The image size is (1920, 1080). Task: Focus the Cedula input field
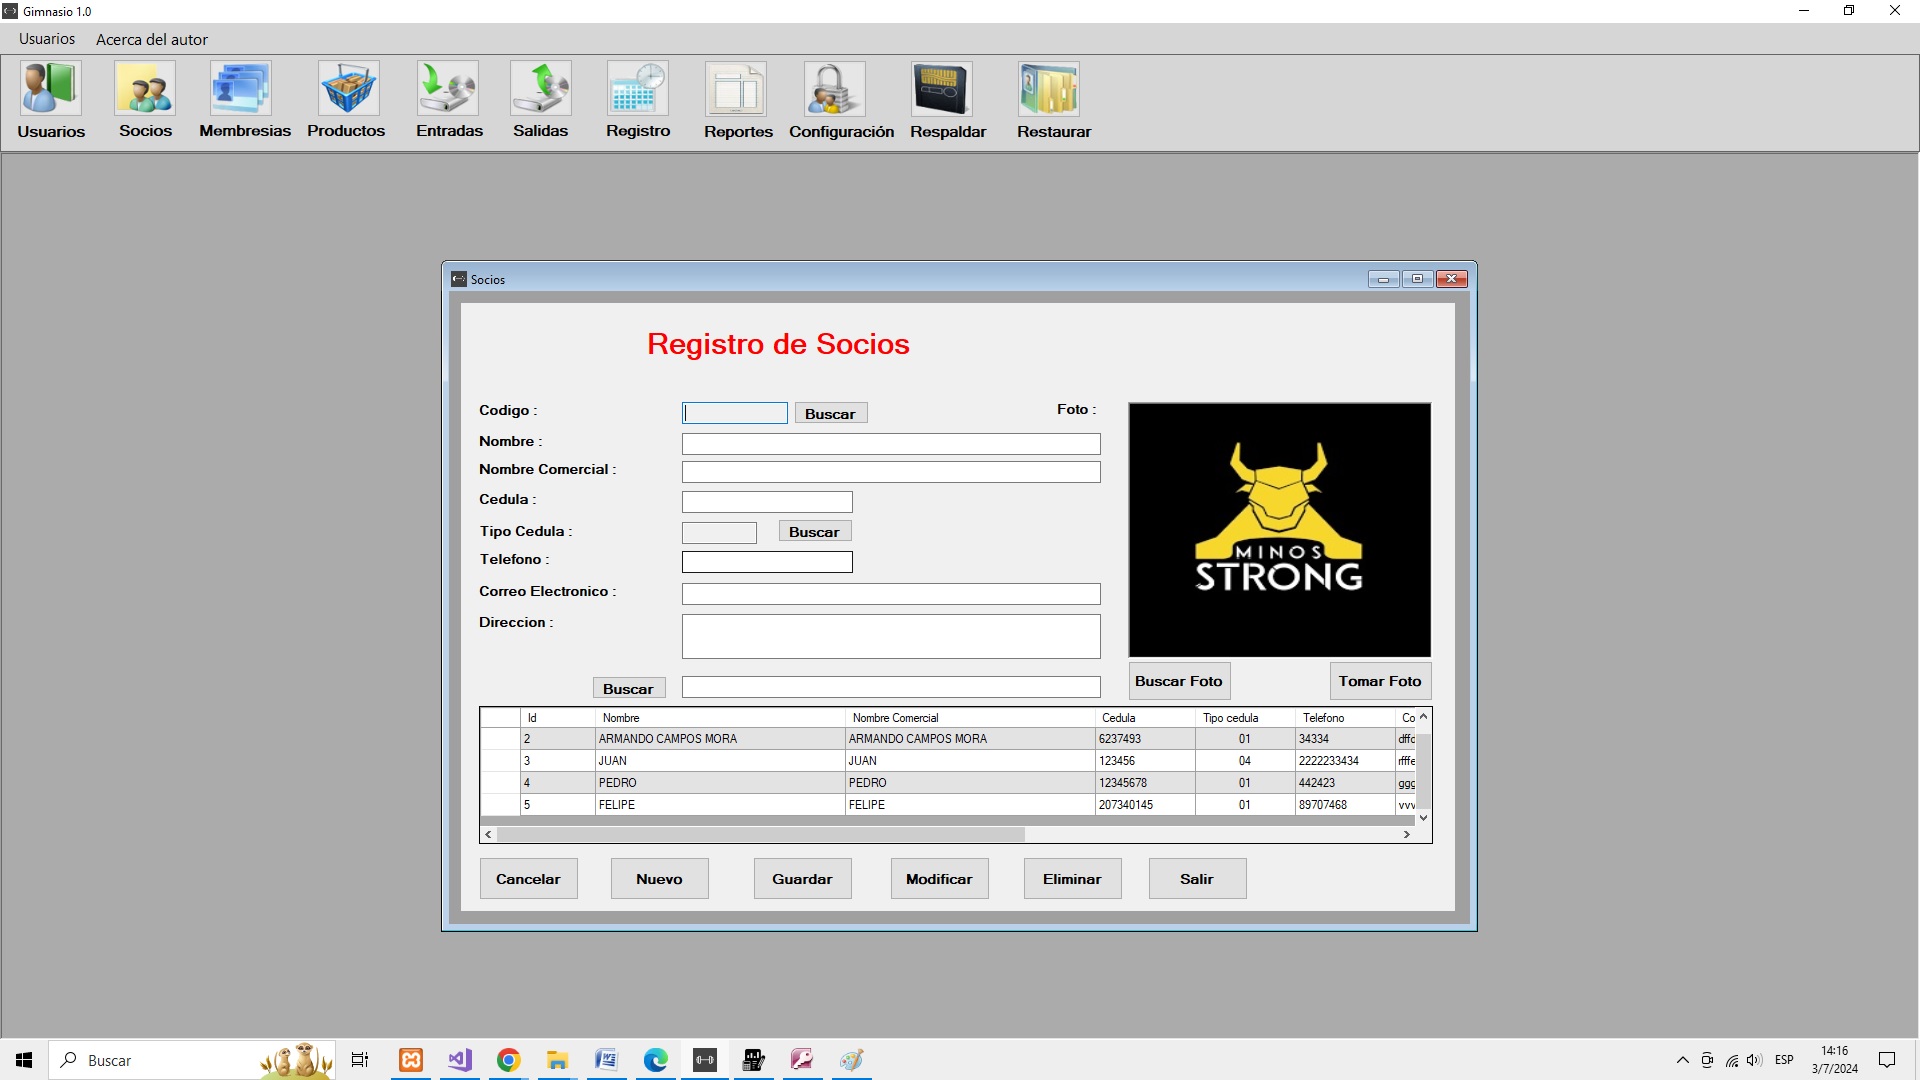coord(767,502)
